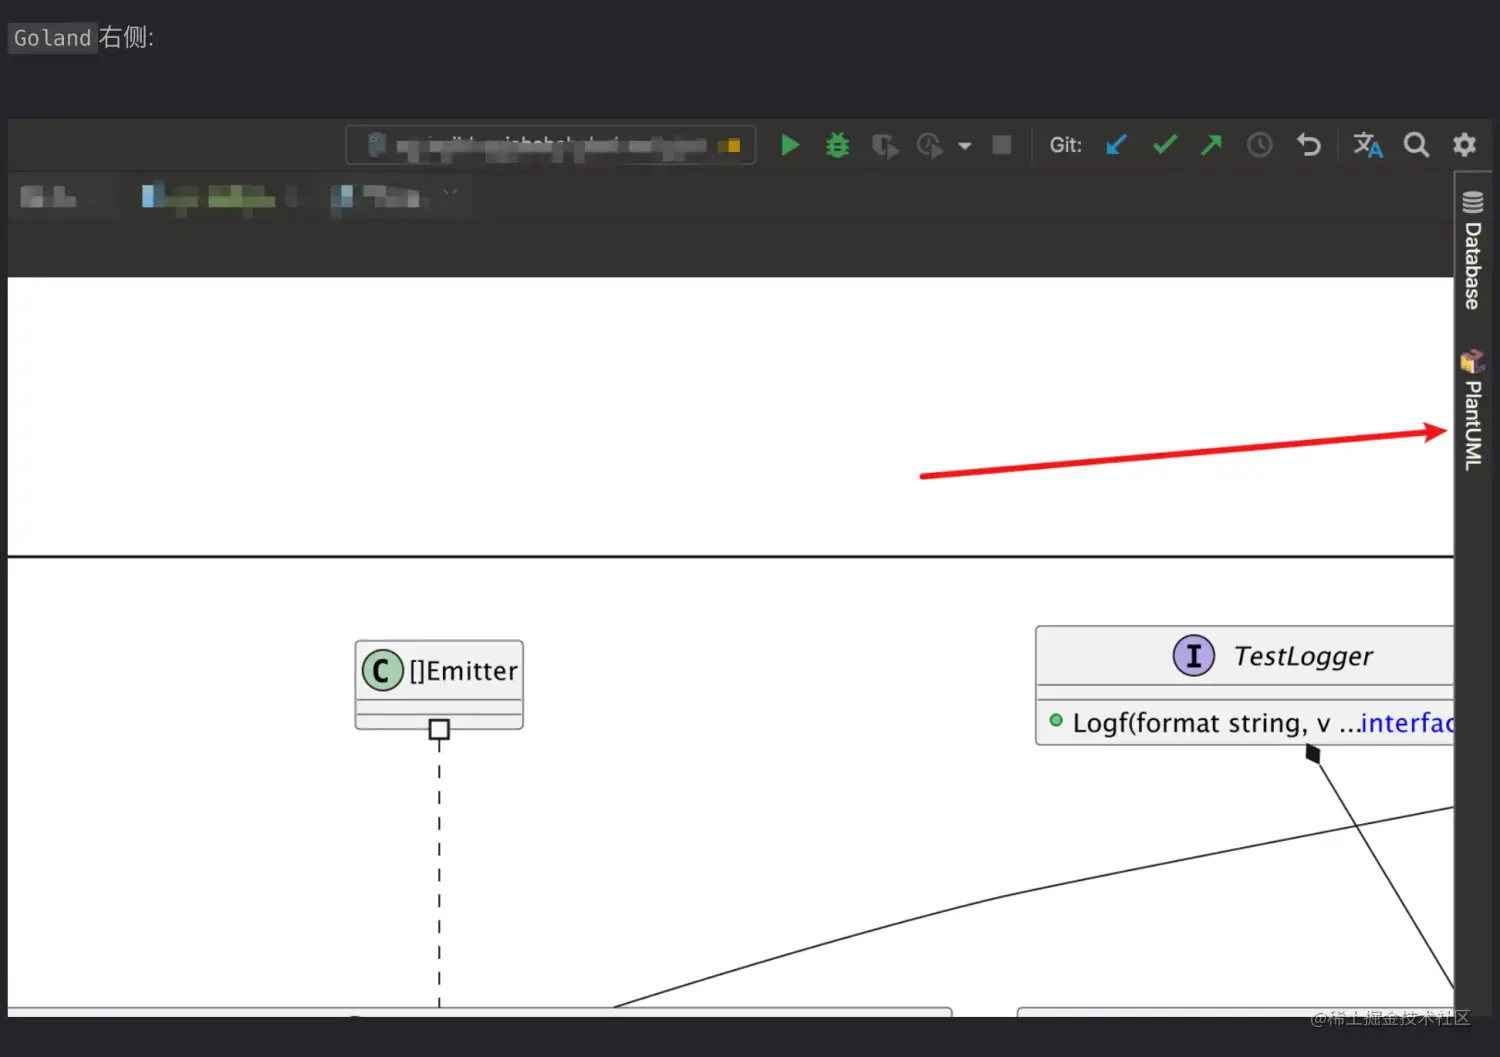Open IDE settings gear icon

tap(1464, 145)
